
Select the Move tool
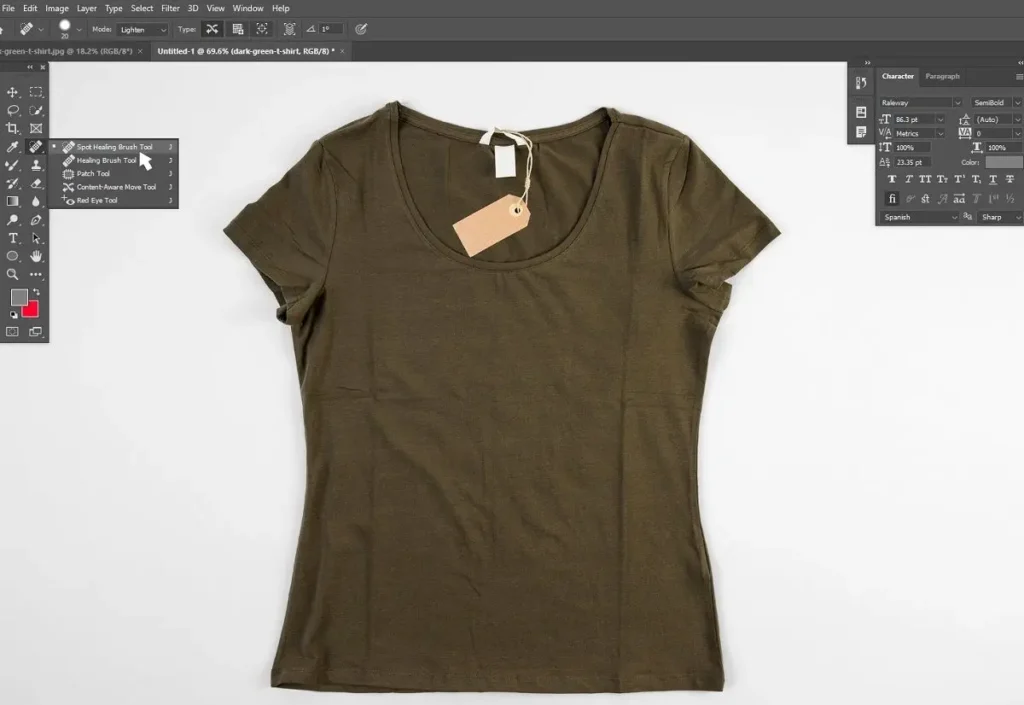point(13,92)
